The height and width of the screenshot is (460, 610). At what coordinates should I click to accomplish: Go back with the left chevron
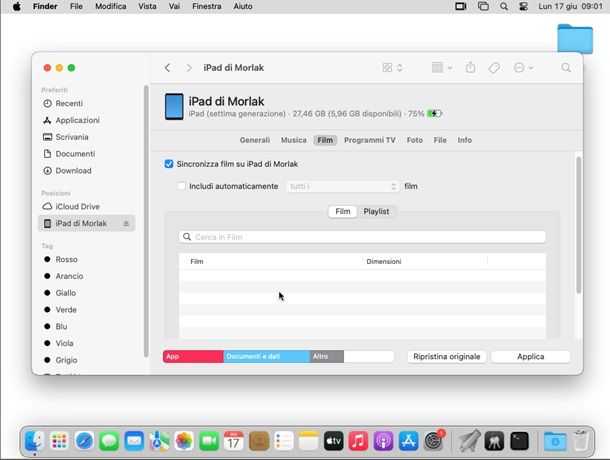tap(167, 68)
